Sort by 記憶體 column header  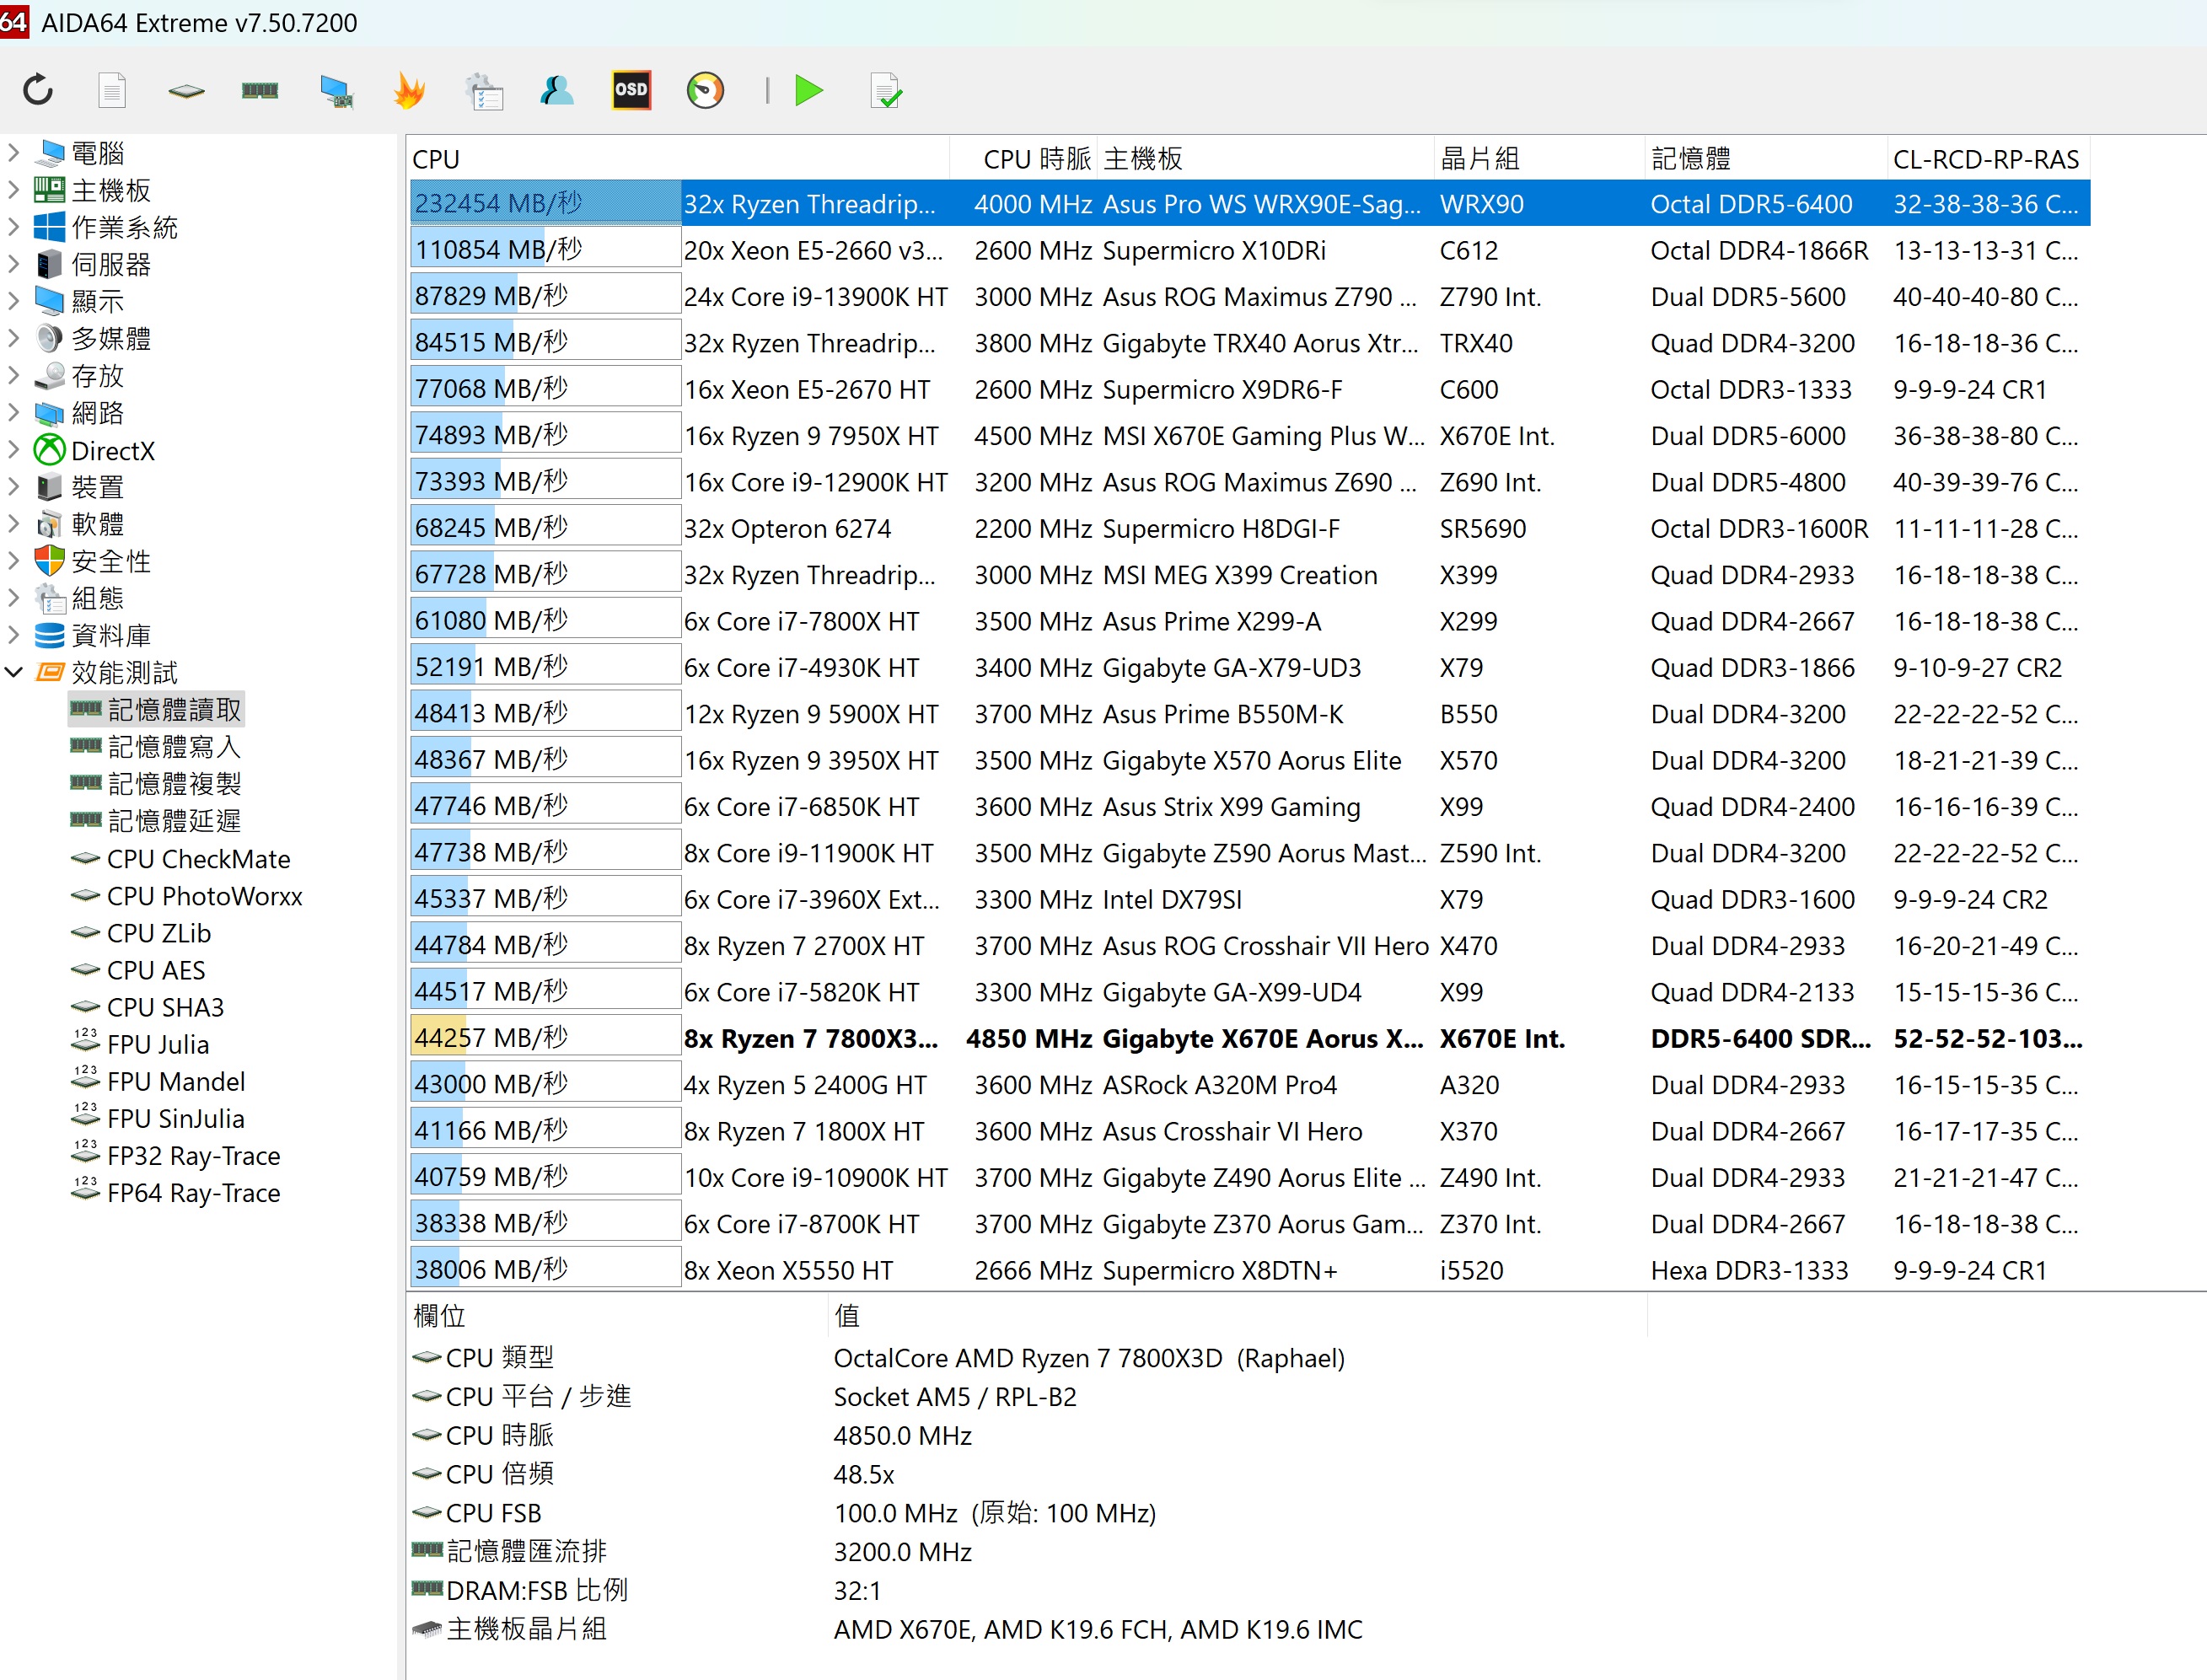click(x=1766, y=159)
